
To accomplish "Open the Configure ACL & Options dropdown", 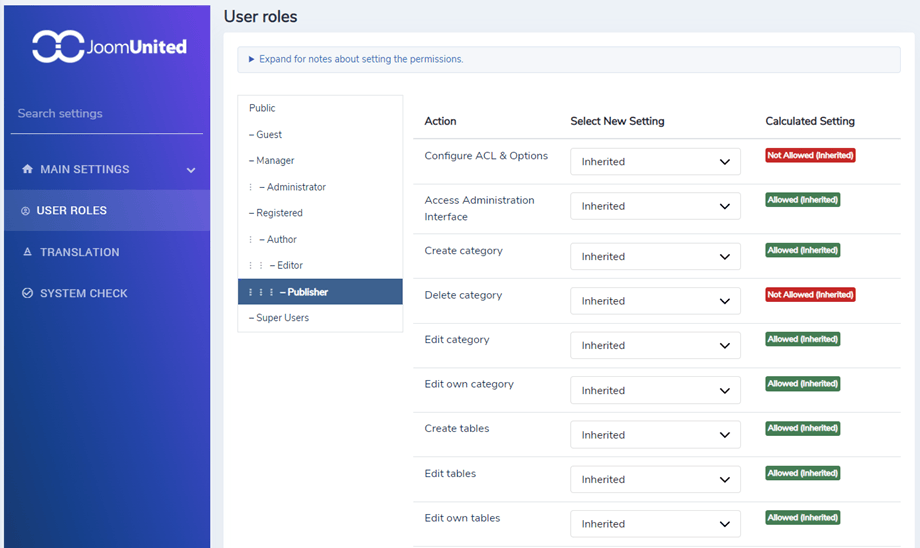I will coord(655,162).
